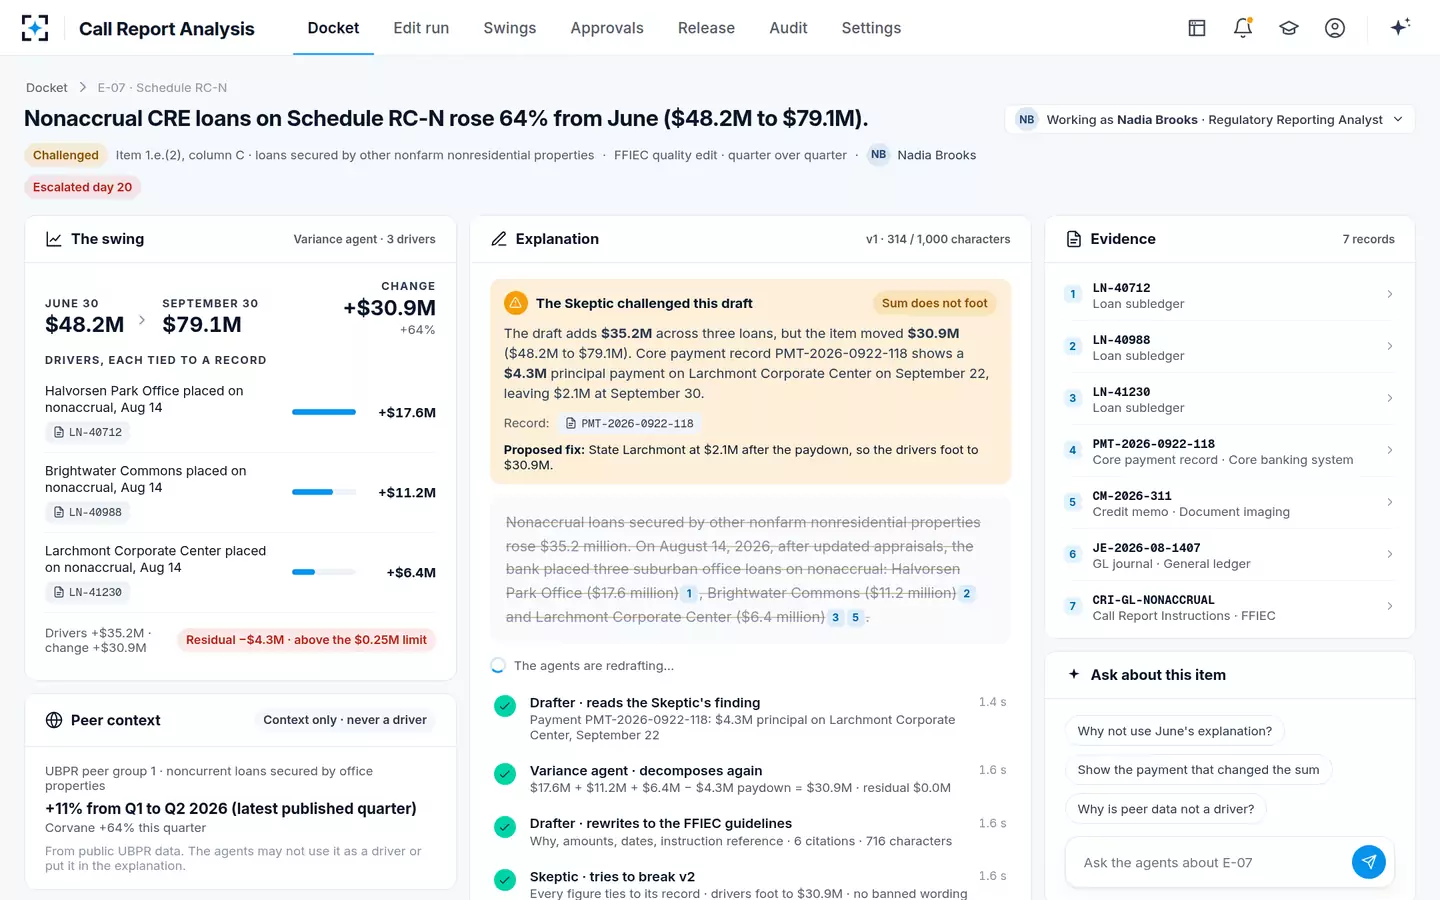The width and height of the screenshot is (1440, 900).
Task: Open the user profile icon
Action: (1335, 28)
